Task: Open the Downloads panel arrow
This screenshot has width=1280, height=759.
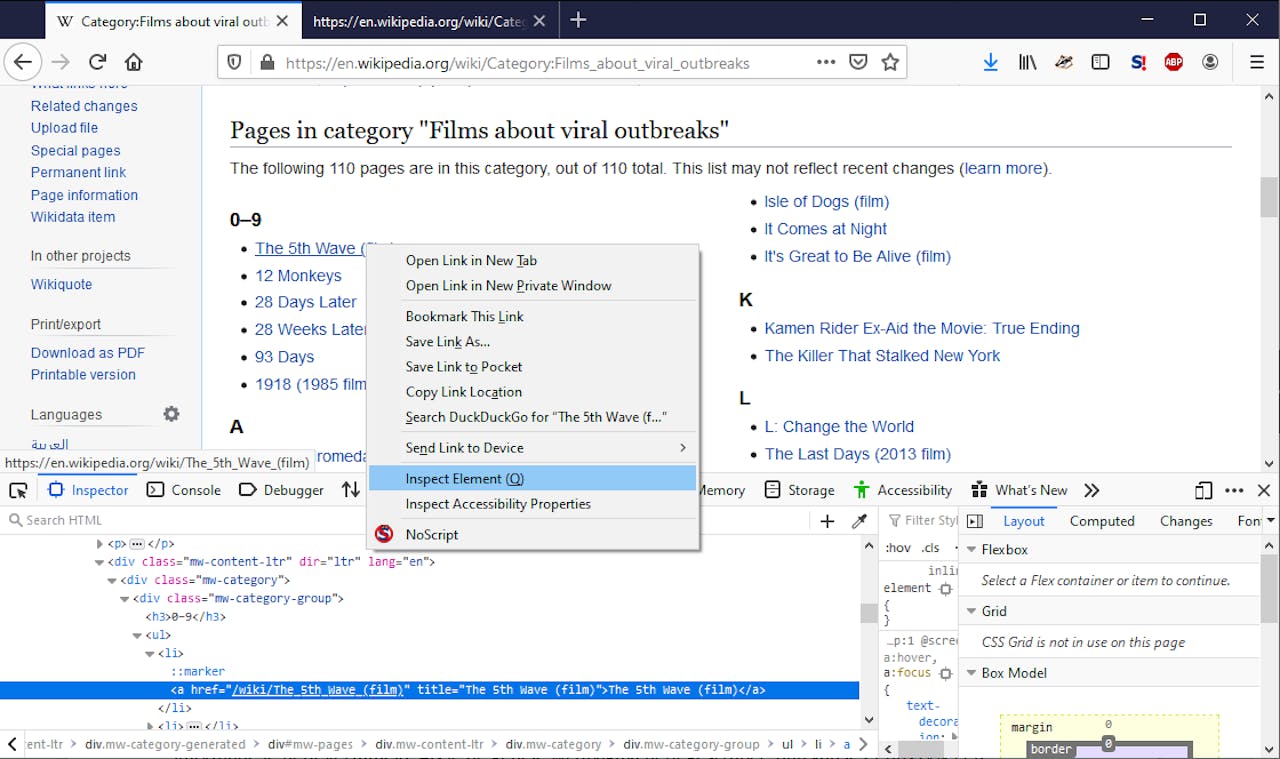Action: pos(990,62)
